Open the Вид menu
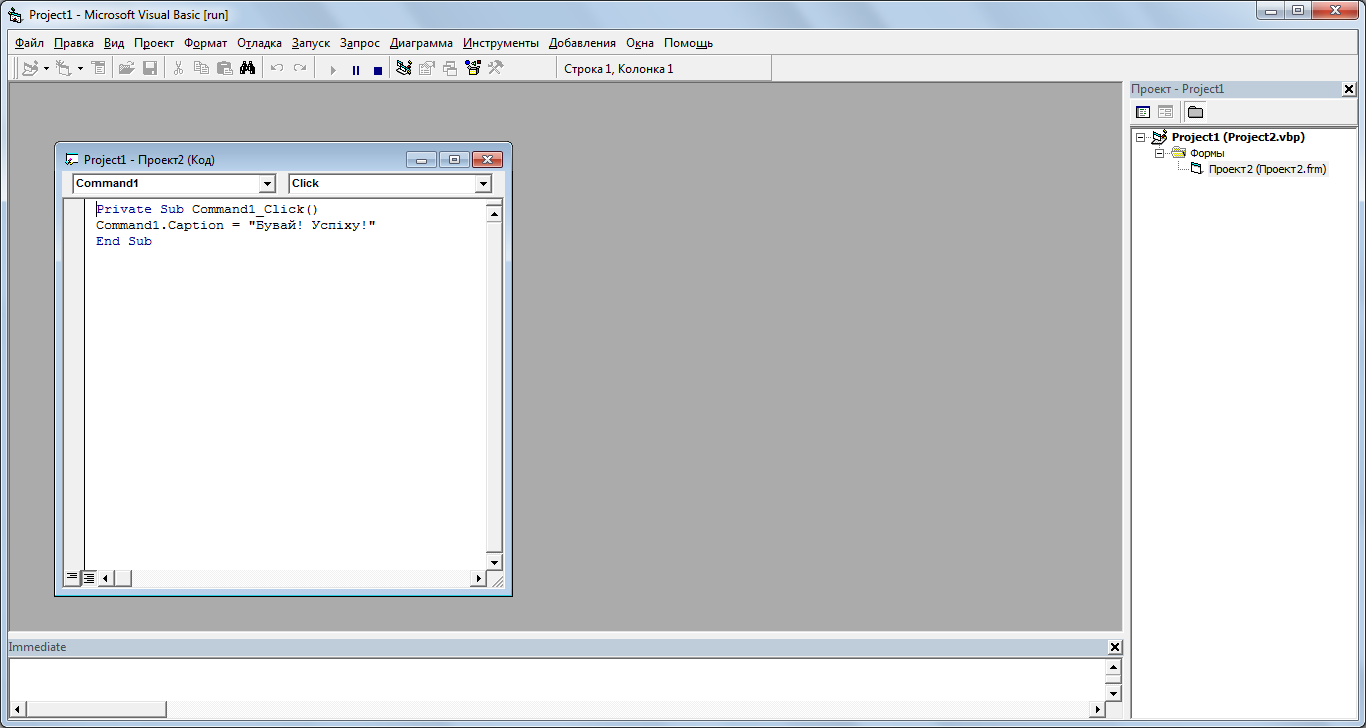Image resolution: width=1366 pixels, height=728 pixels. pyautogui.click(x=114, y=43)
